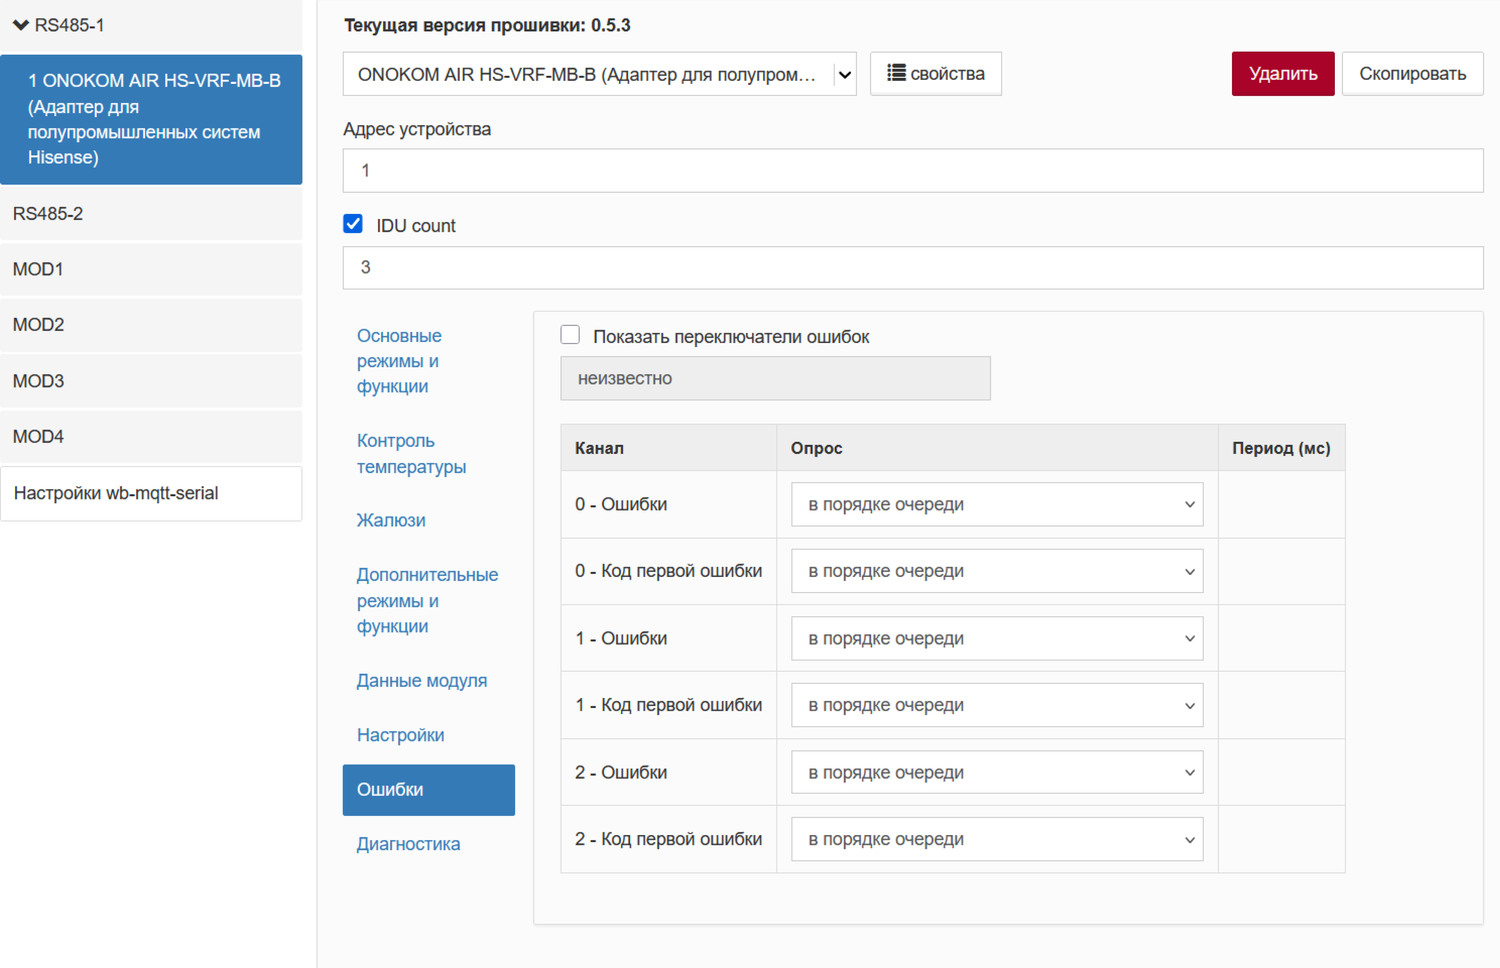
Task: Open the Контроль температуры tab
Action: [x=411, y=454]
